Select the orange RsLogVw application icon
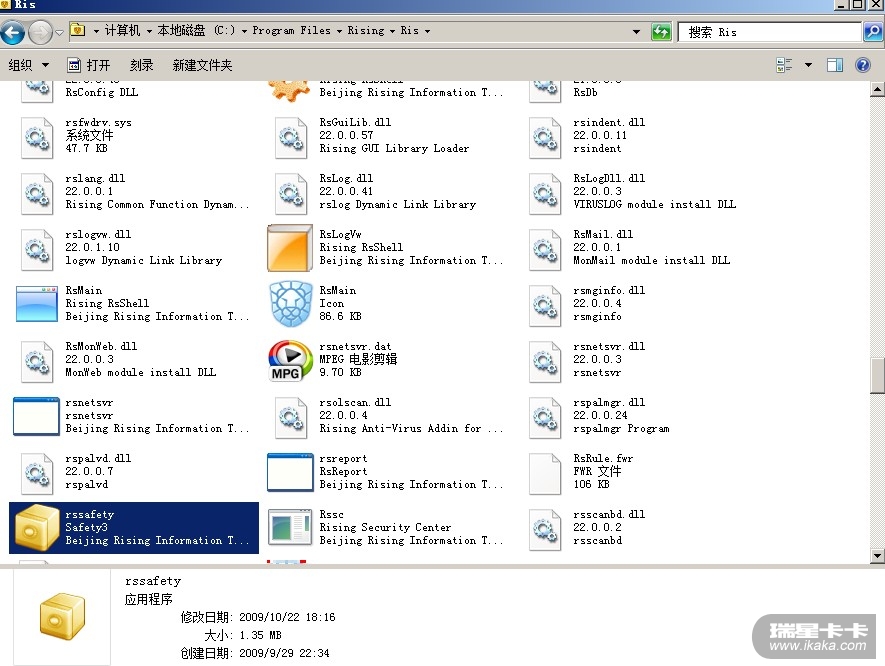 (x=290, y=248)
